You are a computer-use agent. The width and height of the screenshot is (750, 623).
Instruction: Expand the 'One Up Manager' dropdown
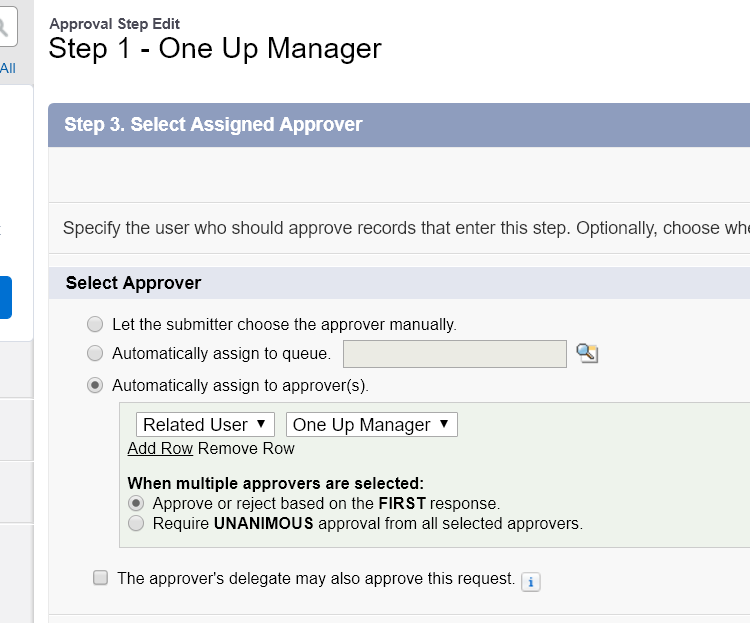[371, 425]
